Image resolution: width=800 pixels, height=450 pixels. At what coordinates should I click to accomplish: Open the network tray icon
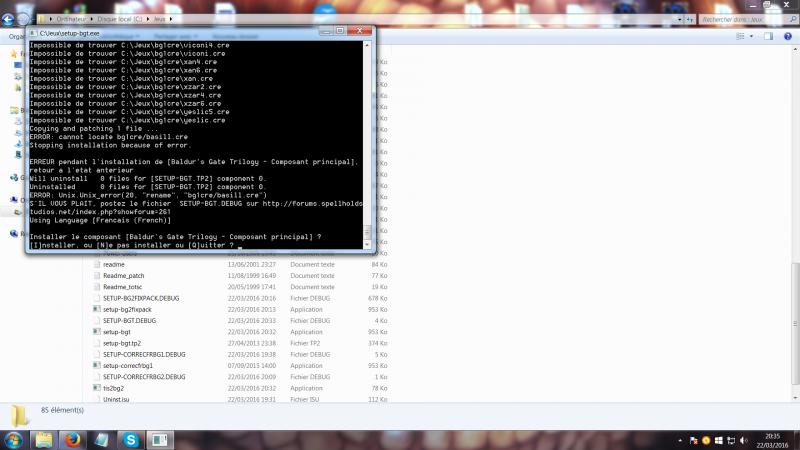coord(731,440)
